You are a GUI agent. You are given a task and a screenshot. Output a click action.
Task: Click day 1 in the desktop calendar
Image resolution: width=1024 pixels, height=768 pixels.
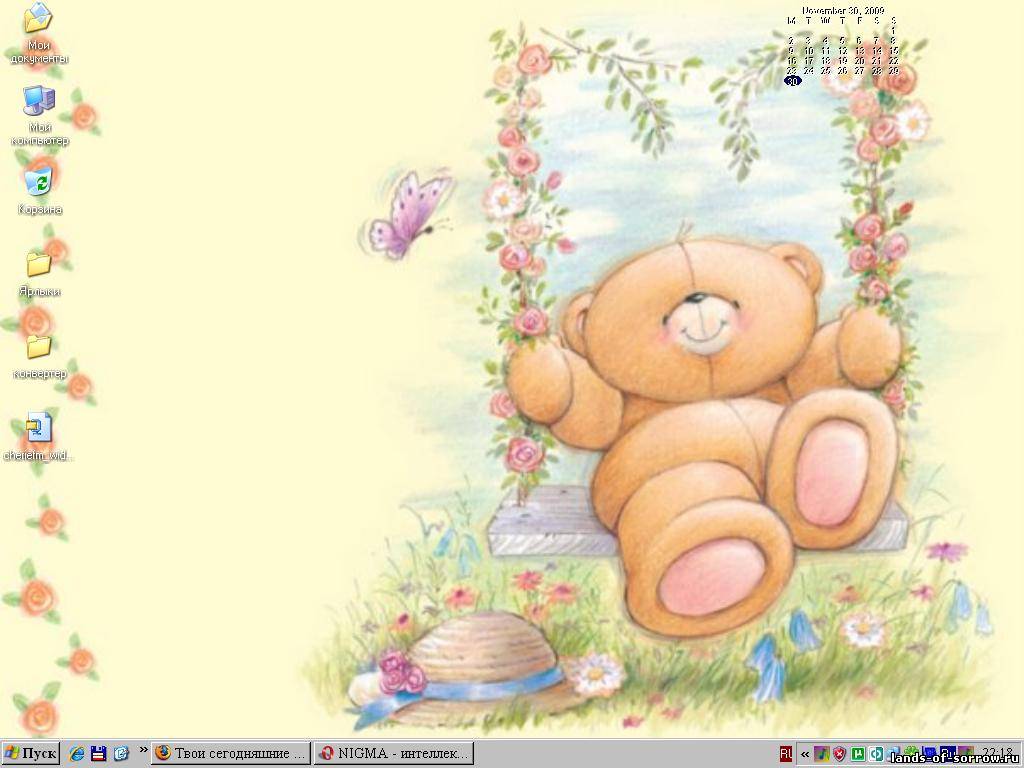point(893,30)
